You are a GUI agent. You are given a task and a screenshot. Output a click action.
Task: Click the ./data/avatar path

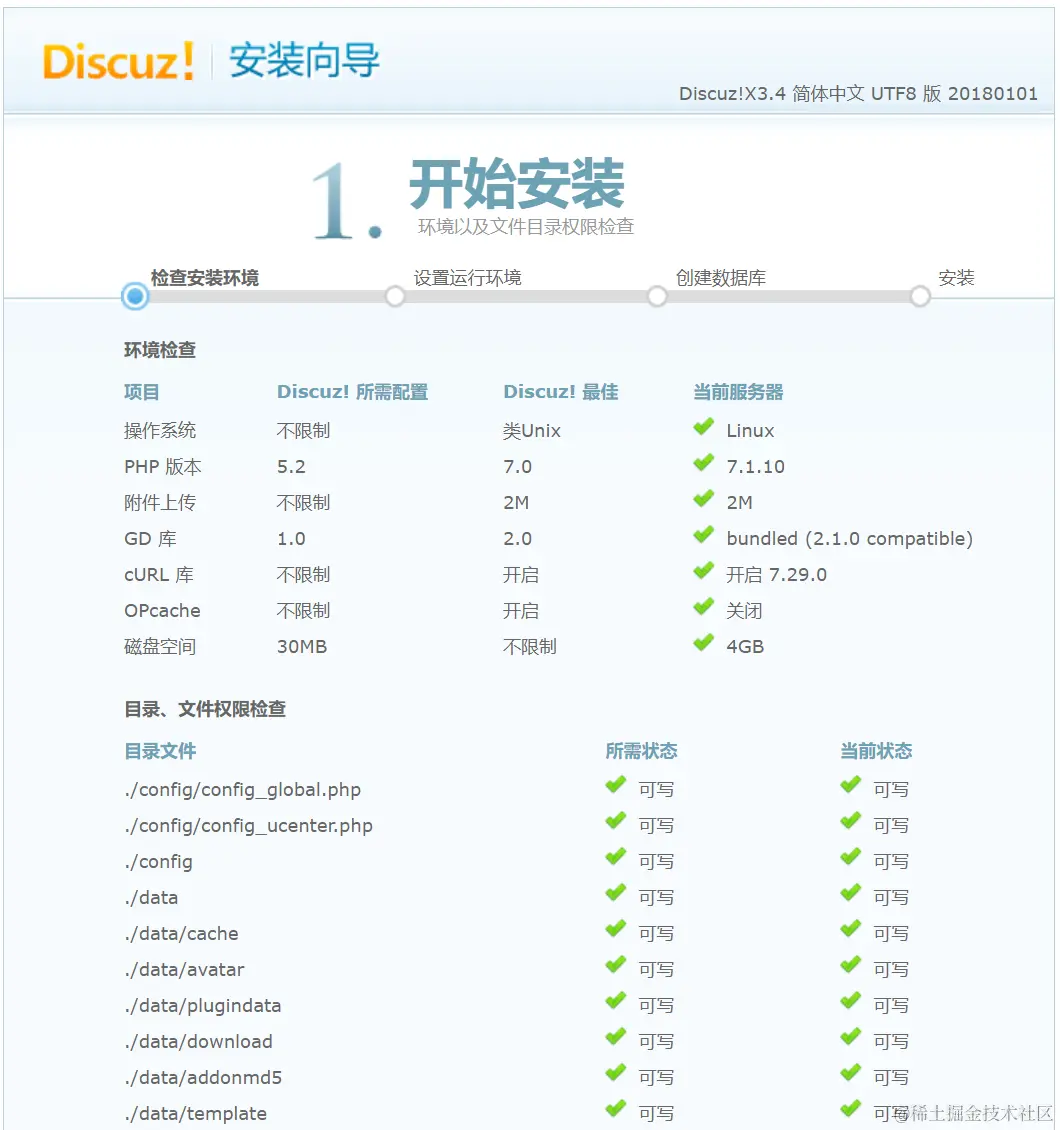tap(184, 970)
